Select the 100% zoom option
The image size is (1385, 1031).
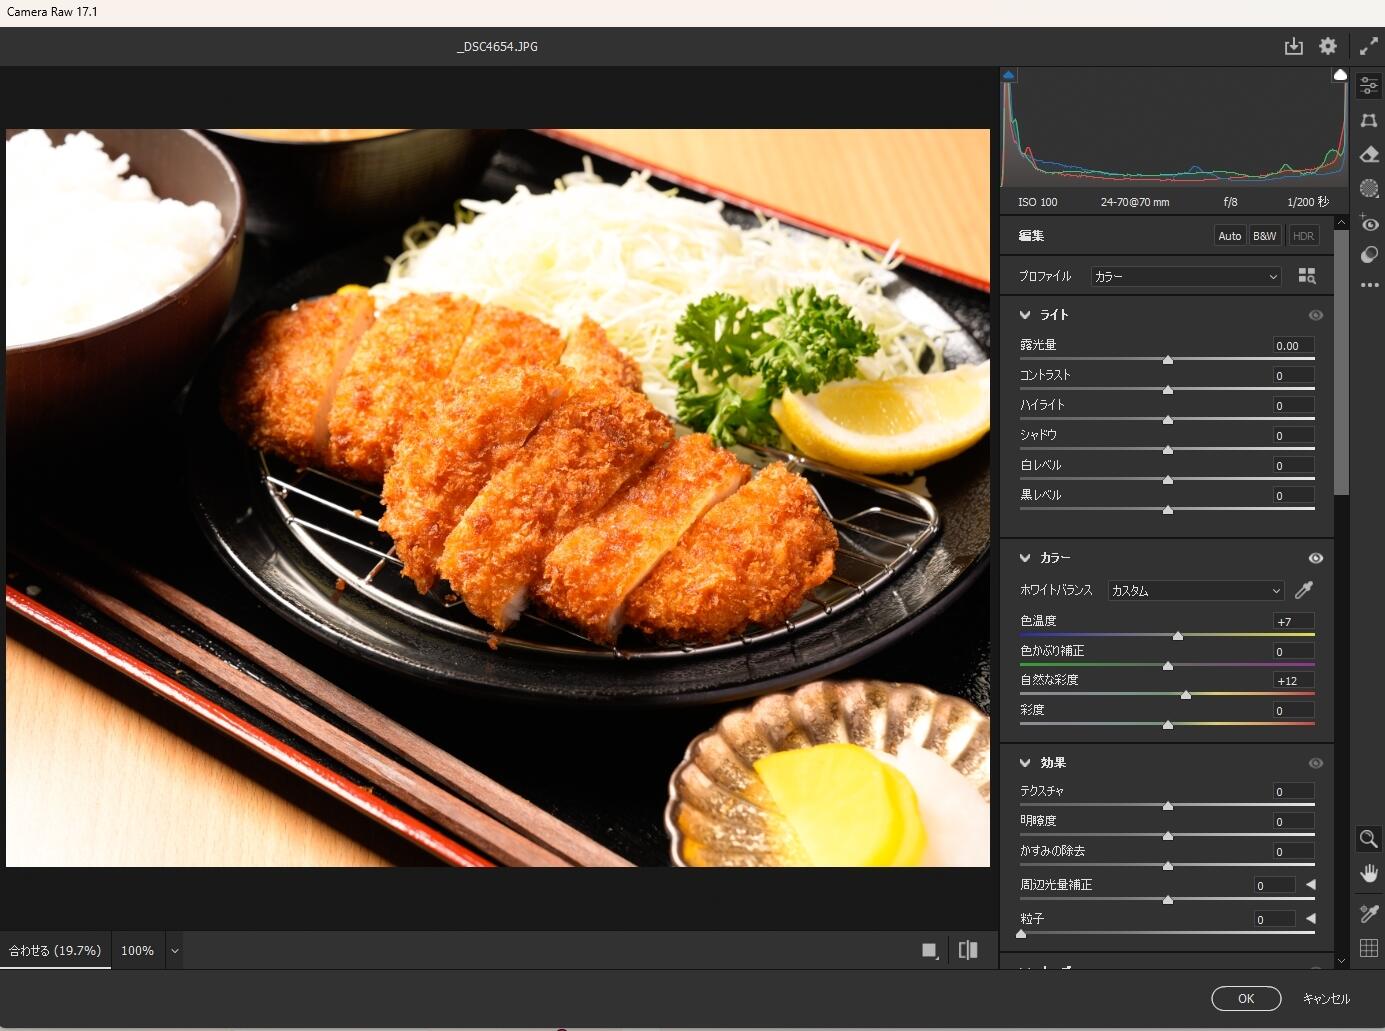click(137, 950)
